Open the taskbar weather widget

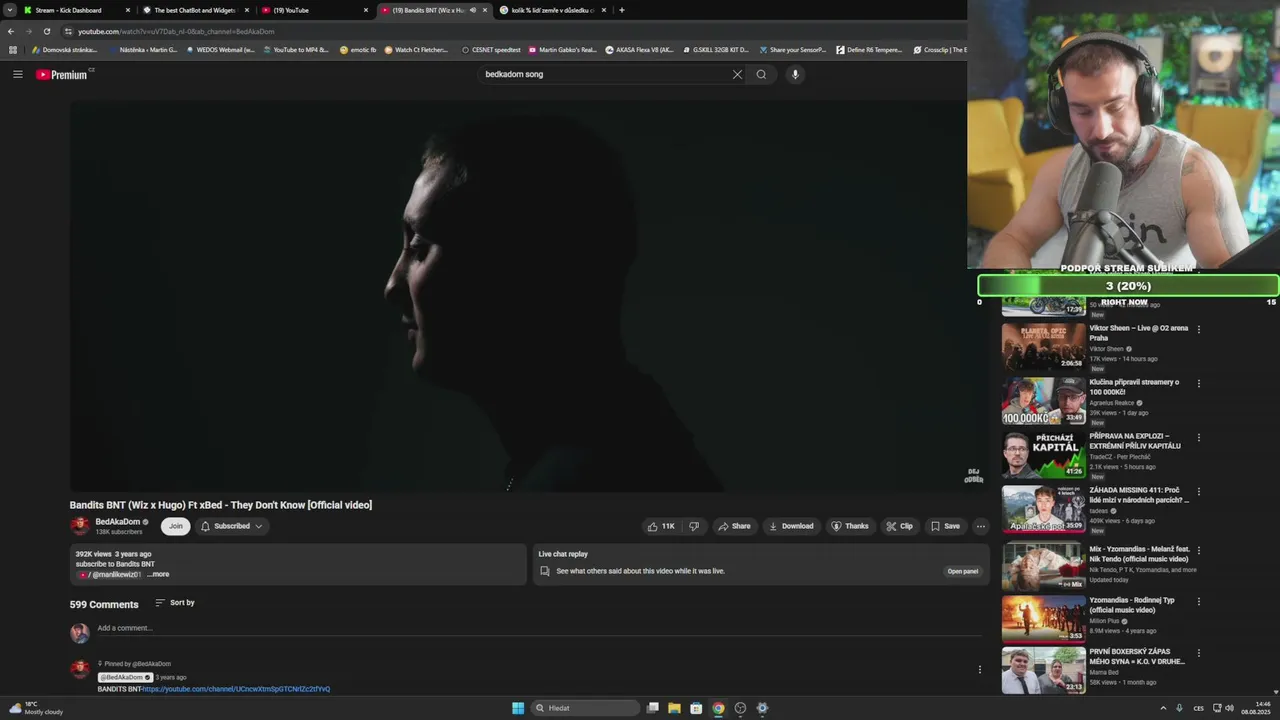click(38, 708)
